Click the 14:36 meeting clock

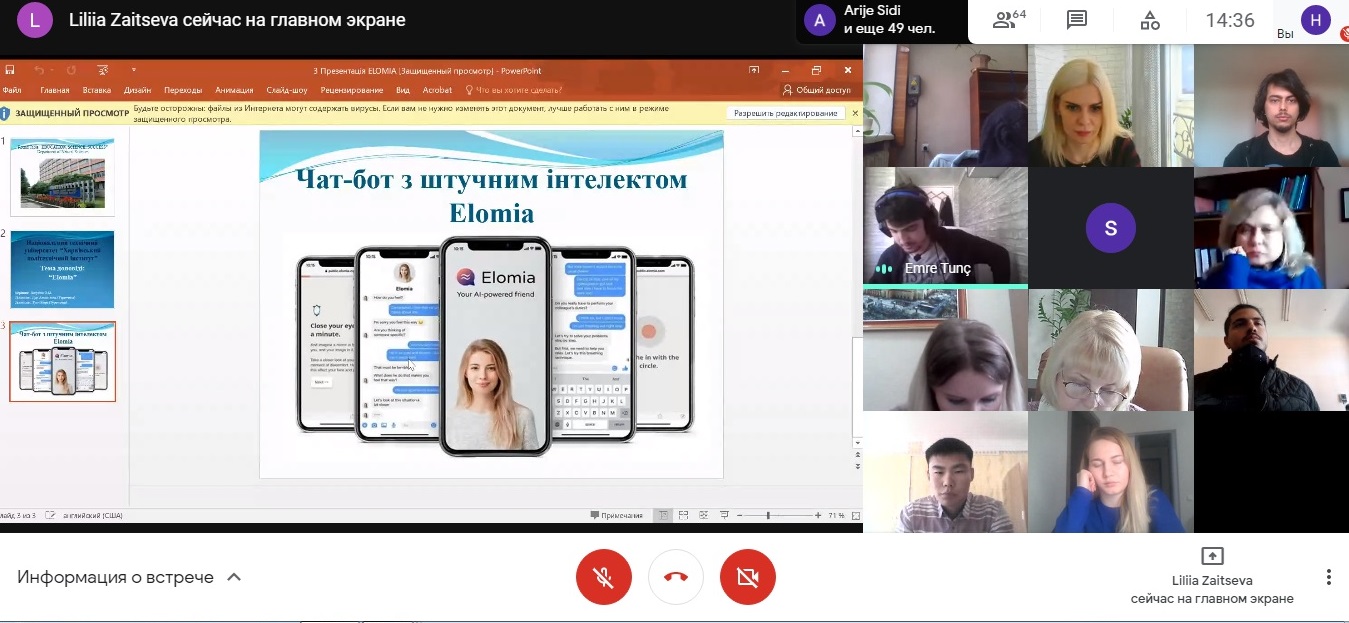1230,20
